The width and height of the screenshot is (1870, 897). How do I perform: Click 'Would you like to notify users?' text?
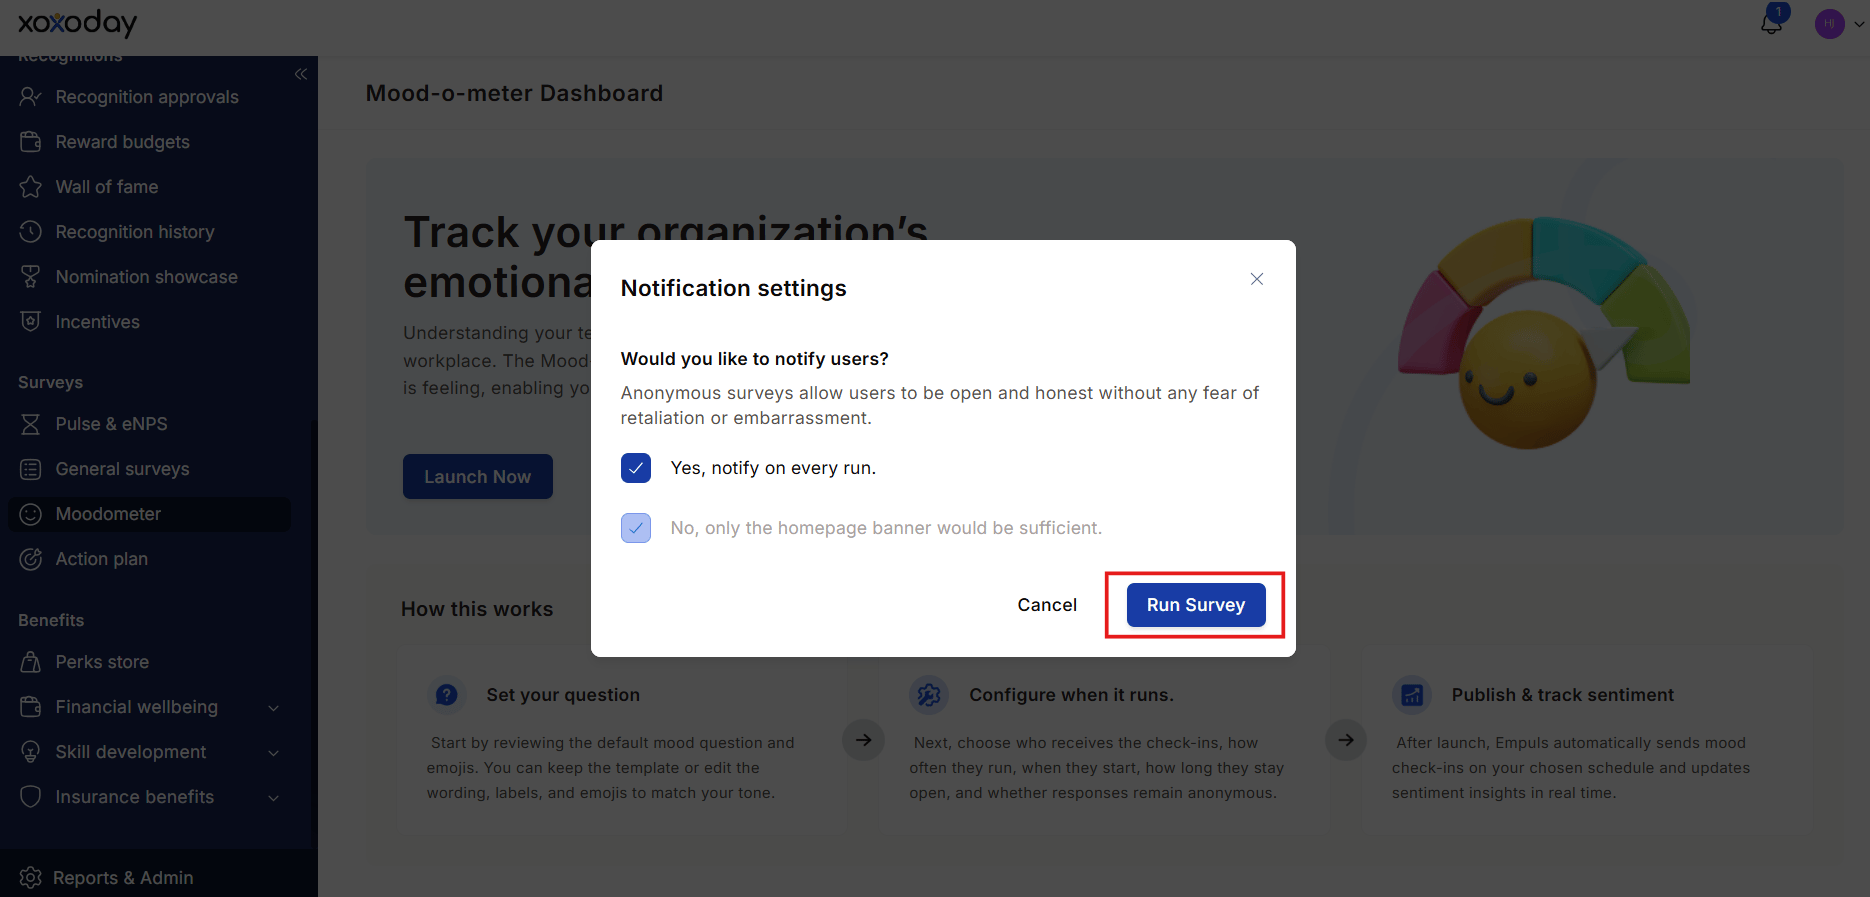tap(755, 359)
